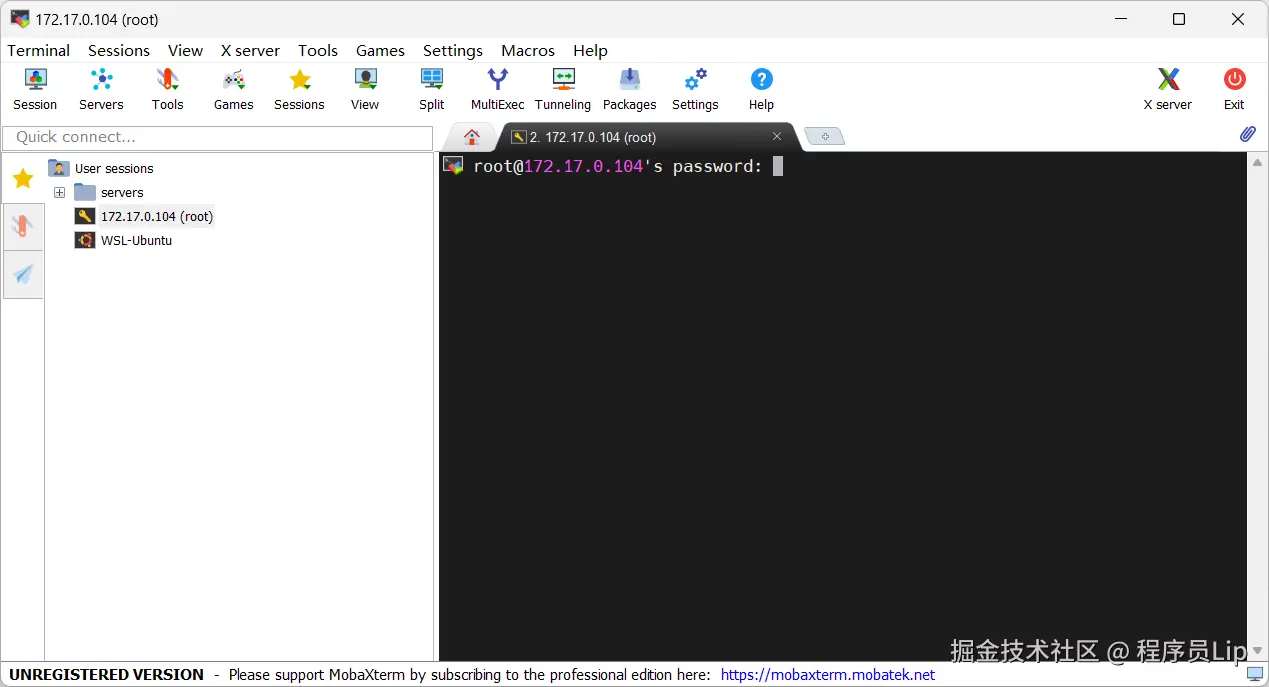The height and width of the screenshot is (687, 1269).
Task: Select the 172.17.0.104 (root) session entry
Action: (157, 216)
